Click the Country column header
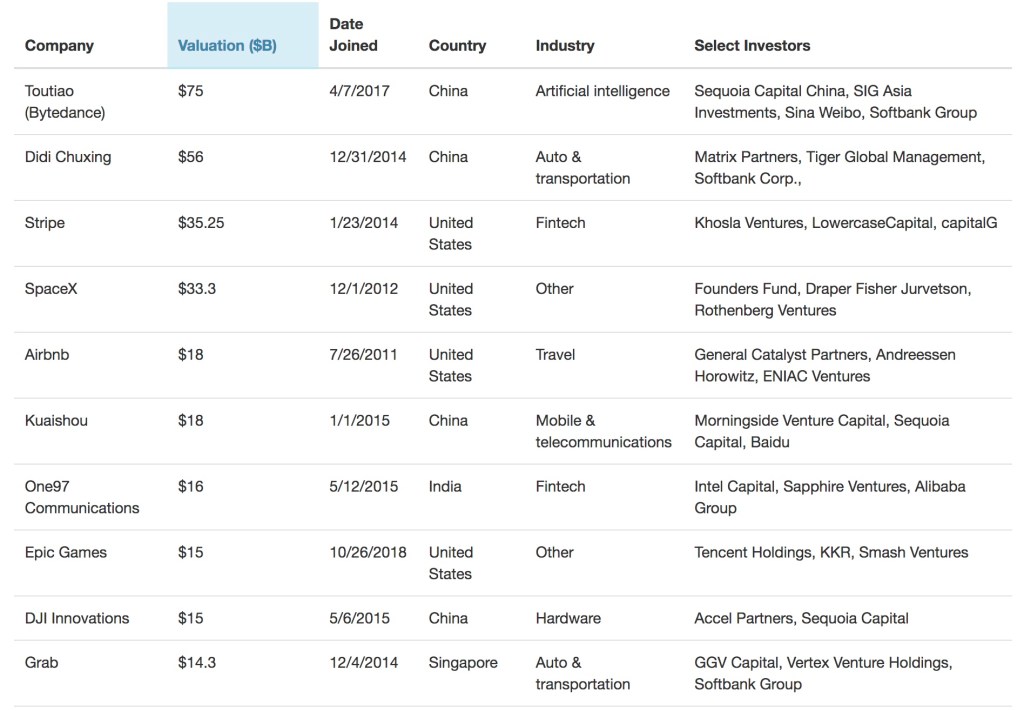Image resolution: width=1024 pixels, height=711 pixels. 457,46
